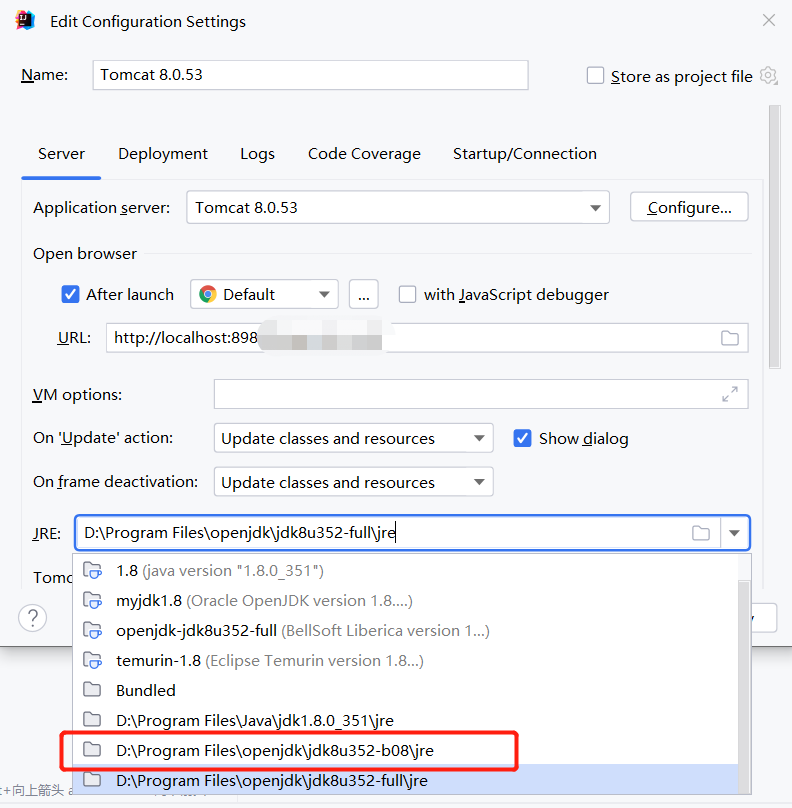
Task: Open the Application server dropdown
Action: pyautogui.click(x=398, y=208)
